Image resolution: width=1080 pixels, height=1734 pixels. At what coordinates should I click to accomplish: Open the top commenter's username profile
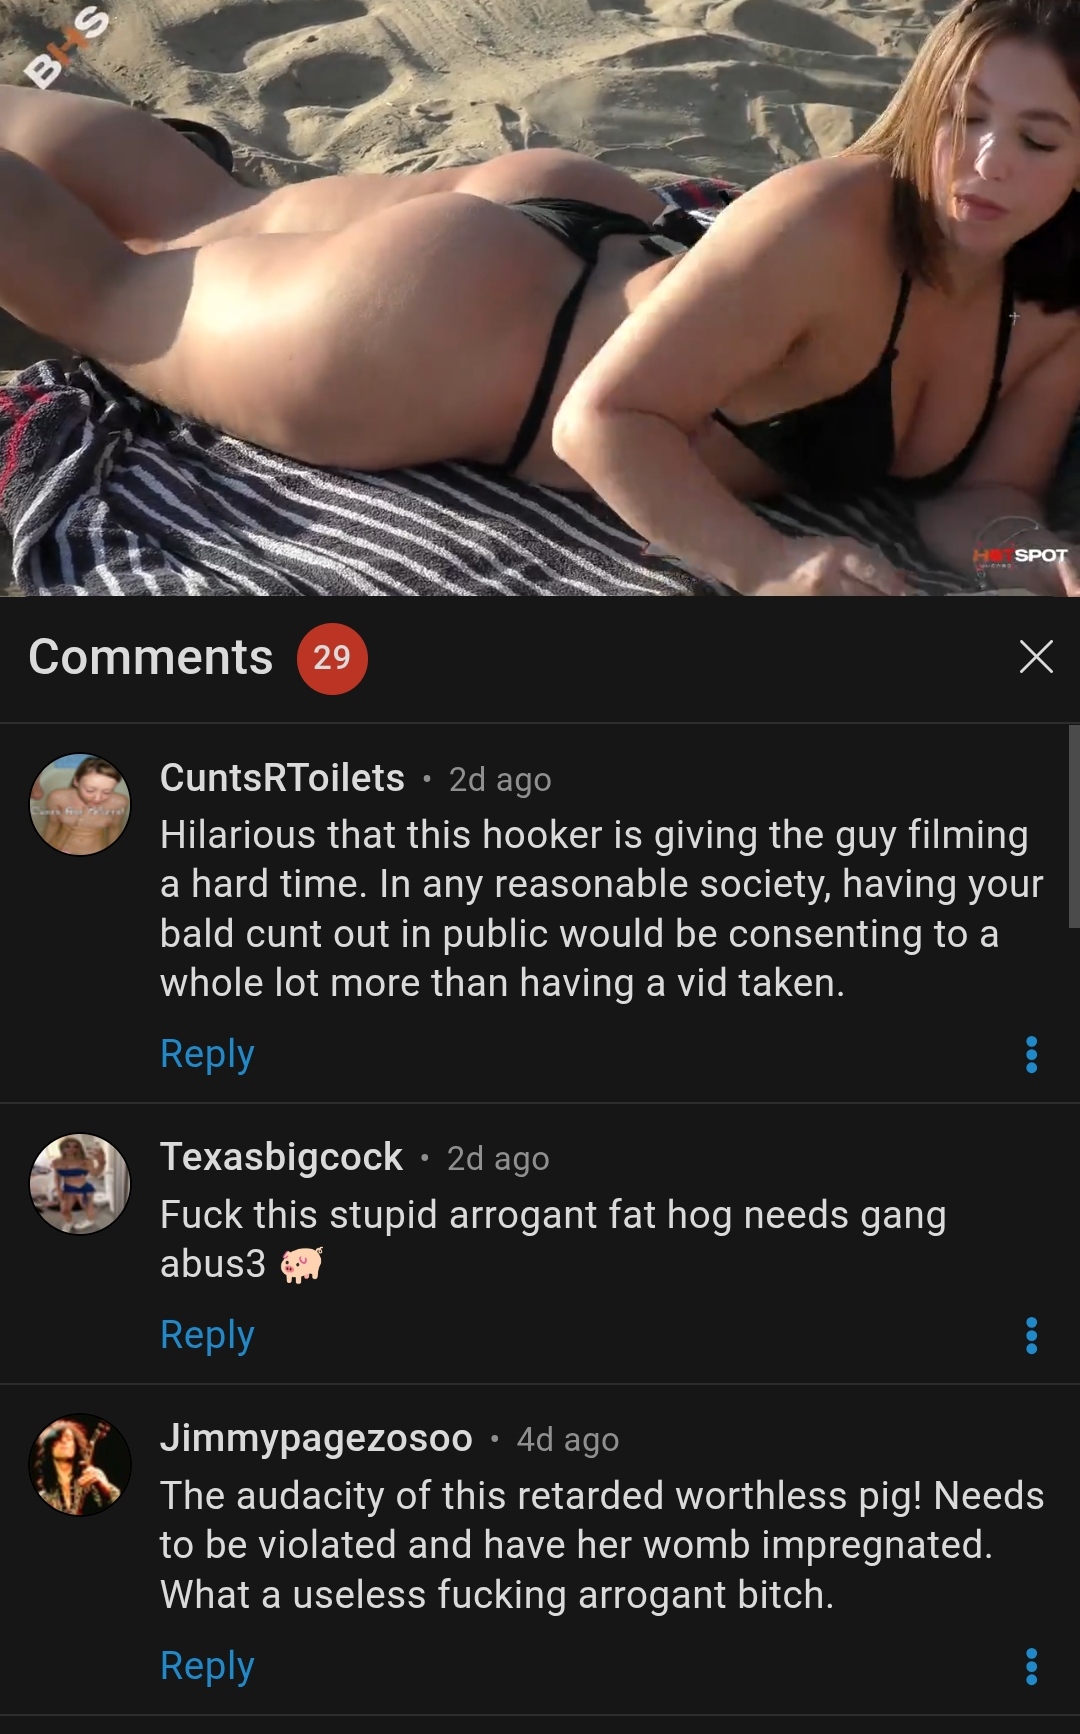click(282, 778)
